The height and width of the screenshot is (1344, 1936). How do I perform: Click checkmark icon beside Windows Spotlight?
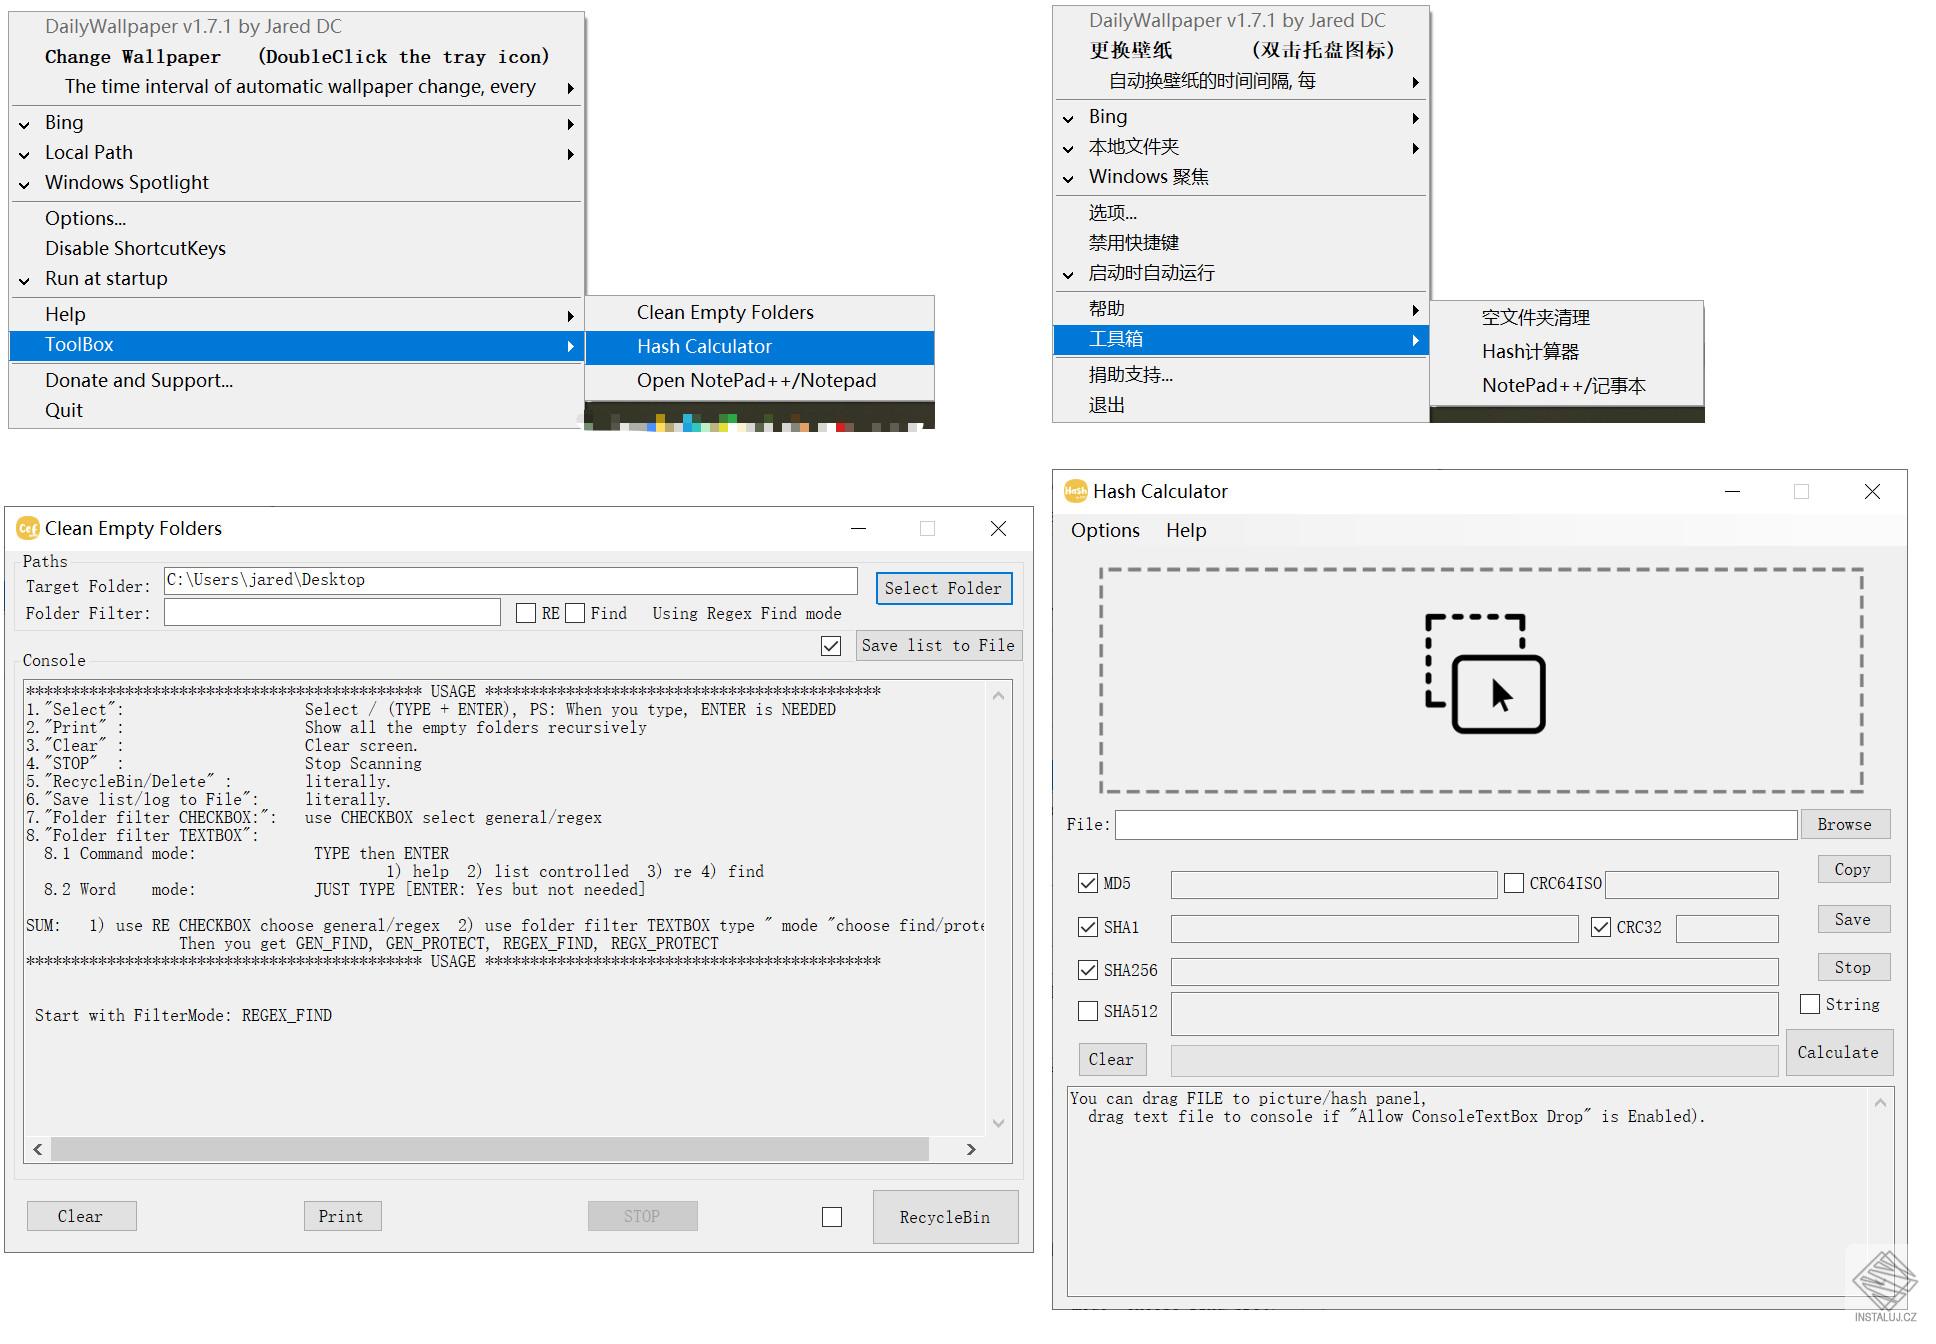pyautogui.click(x=25, y=184)
